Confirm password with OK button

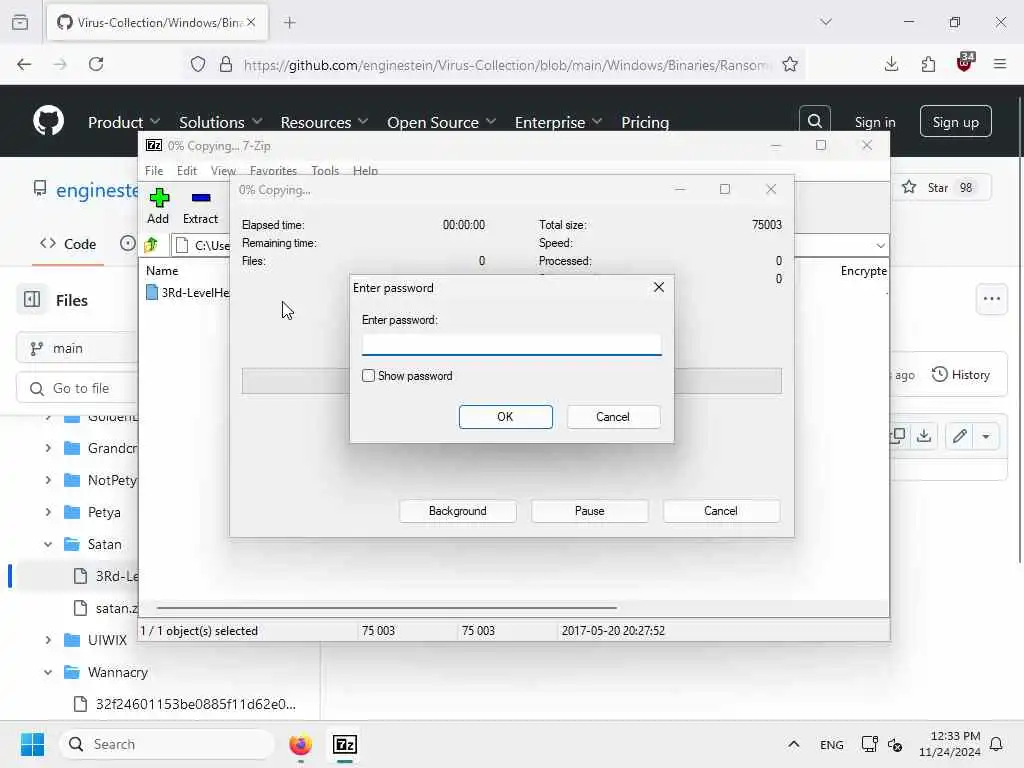coord(505,417)
